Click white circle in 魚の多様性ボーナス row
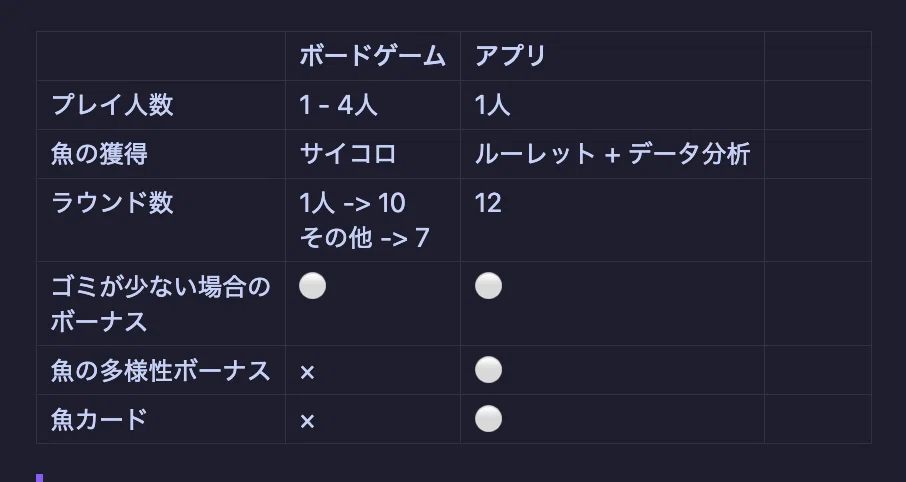Viewport: 906px width, 482px height. click(488, 370)
